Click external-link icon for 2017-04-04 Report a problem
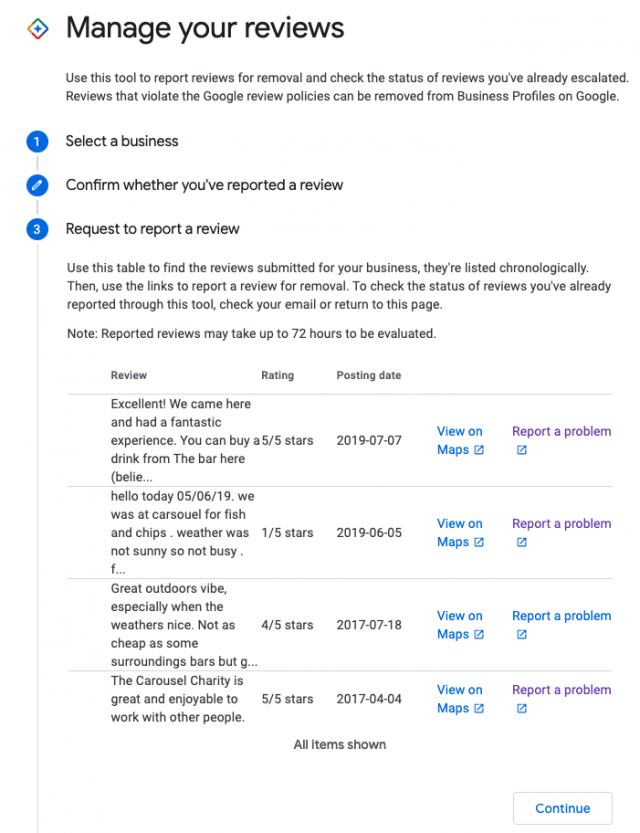Screen dimensions: 640x833 click(x=522, y=708)
